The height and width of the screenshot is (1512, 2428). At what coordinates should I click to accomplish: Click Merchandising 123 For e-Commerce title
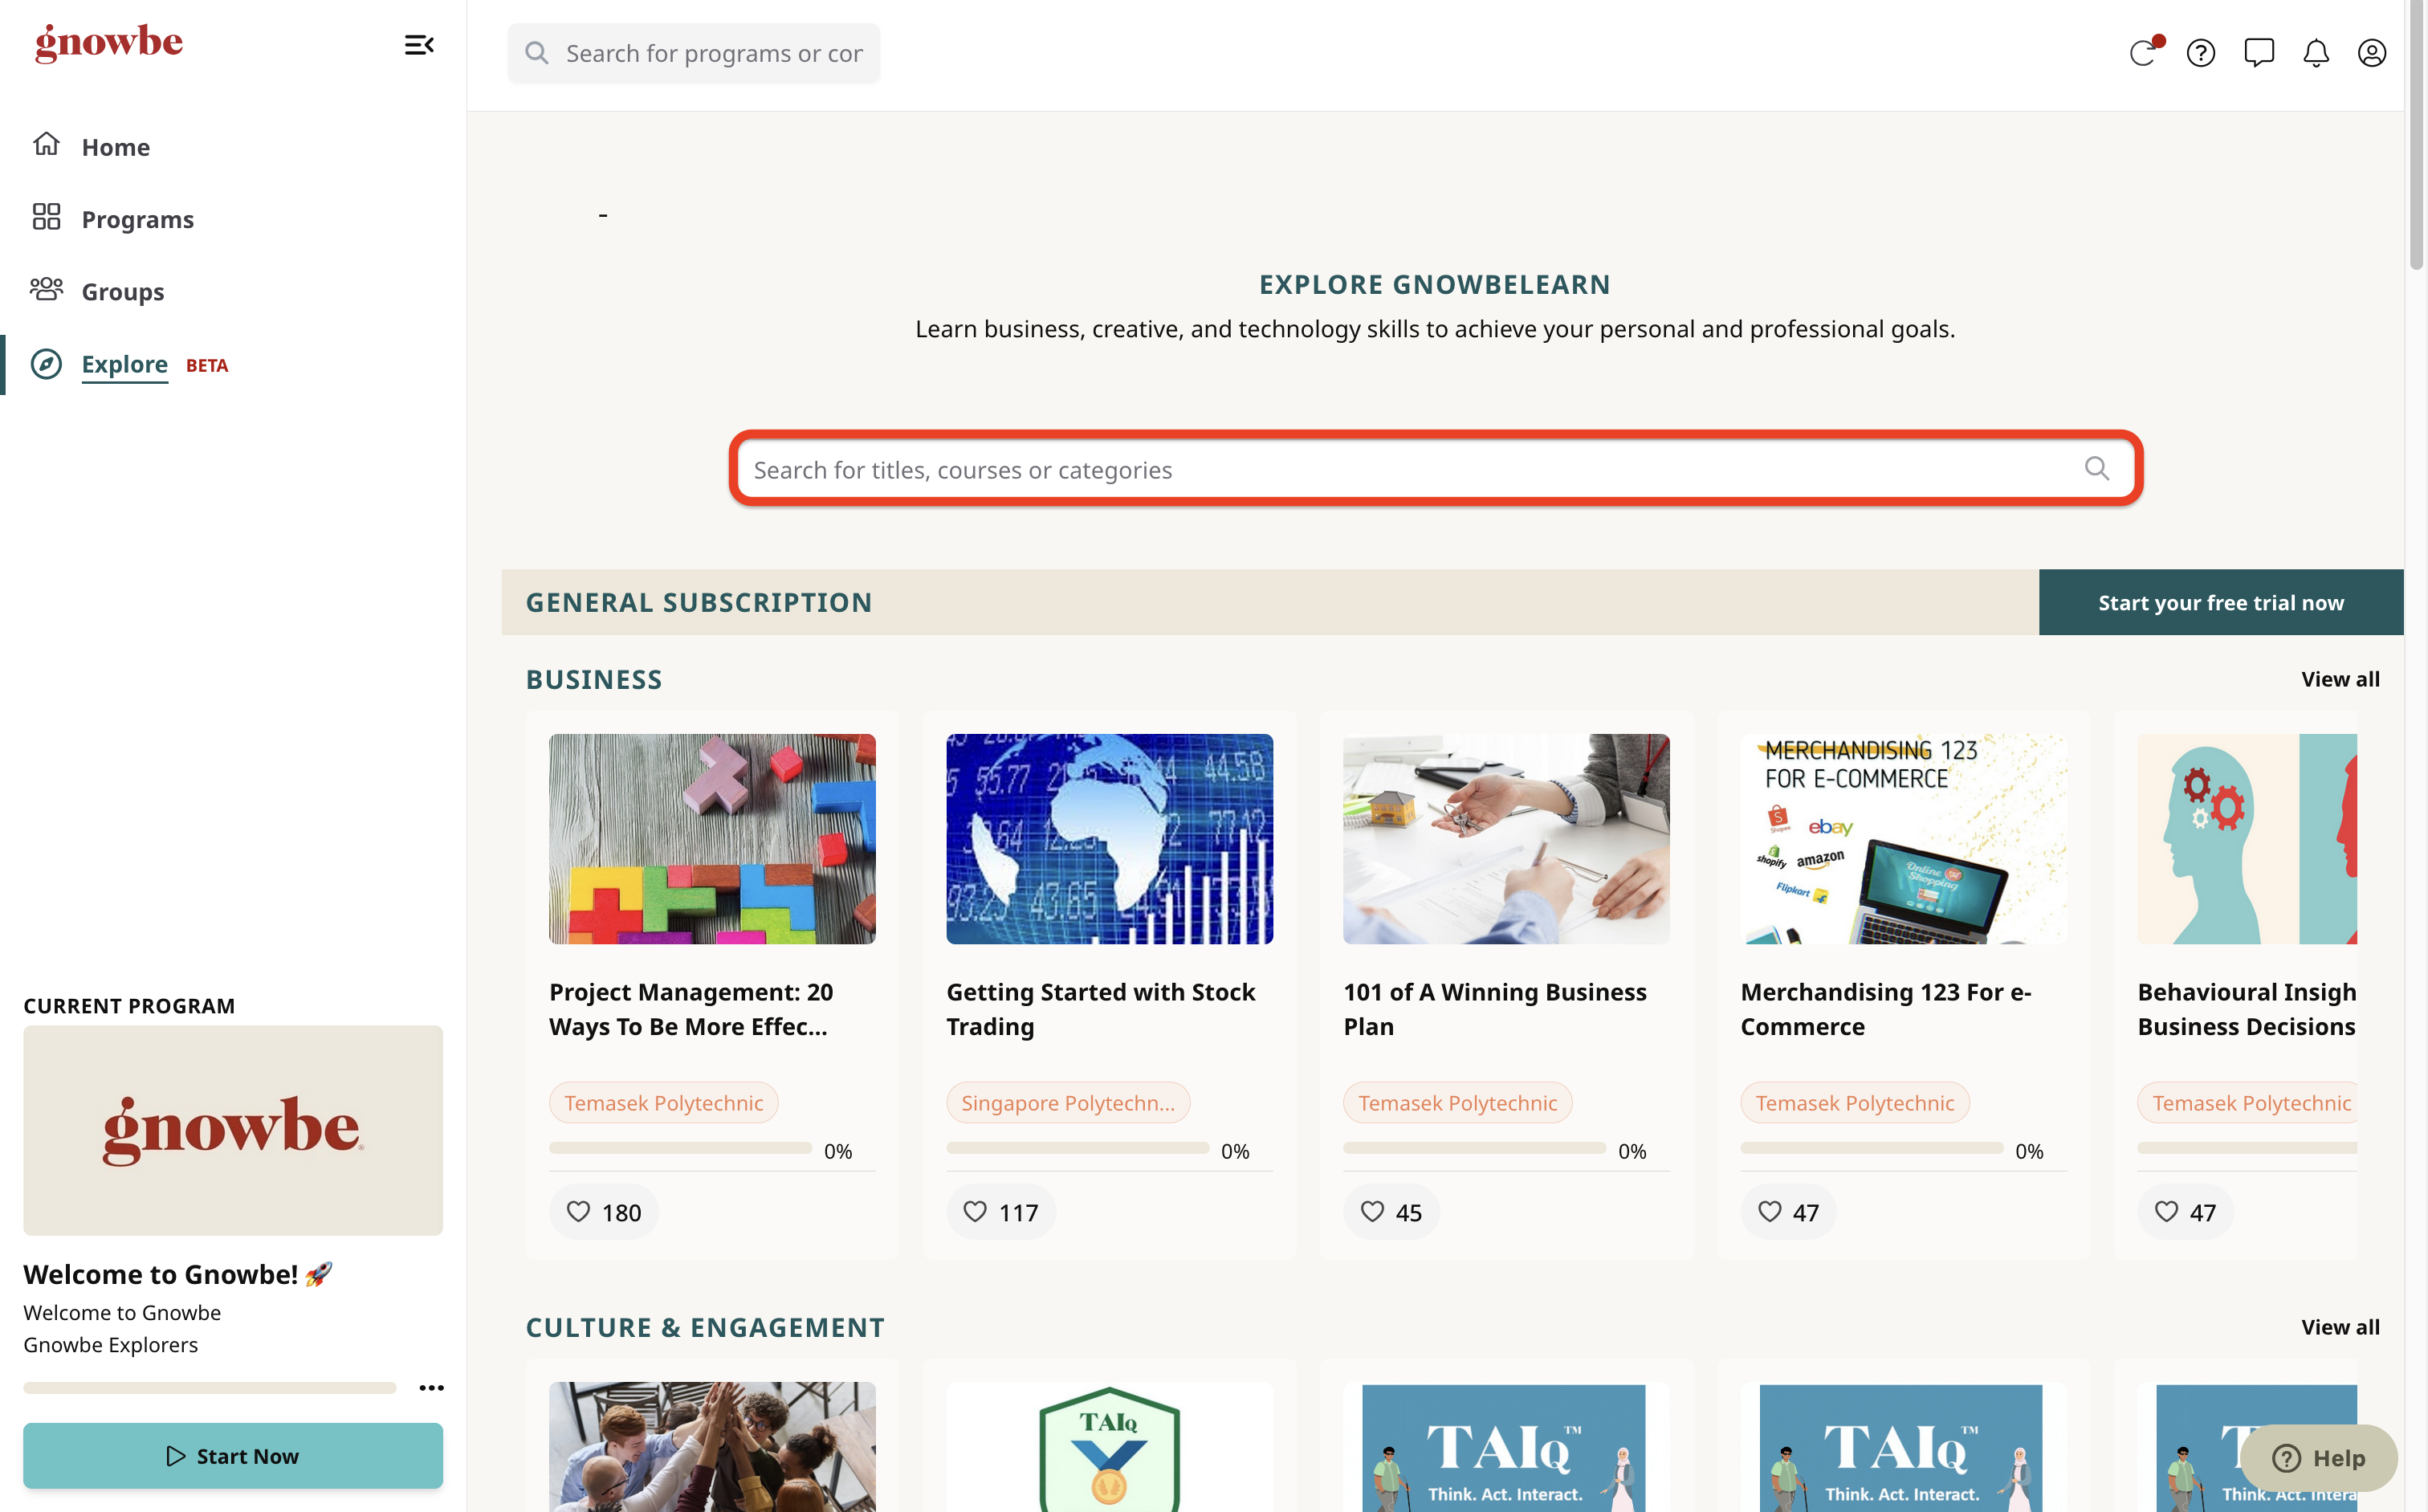(x=1885, y=1009)
